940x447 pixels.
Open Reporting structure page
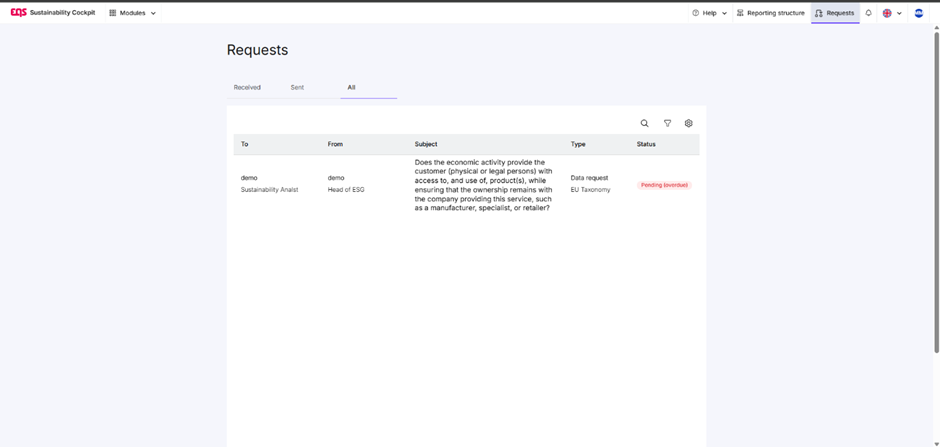pyautogui.click(x=771, y=13)
